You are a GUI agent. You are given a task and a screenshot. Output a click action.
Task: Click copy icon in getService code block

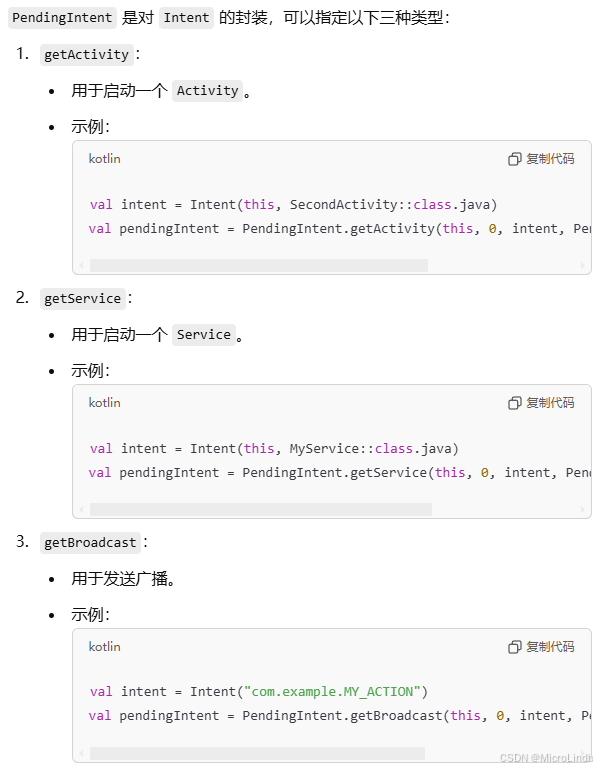[x=514, y=403]
